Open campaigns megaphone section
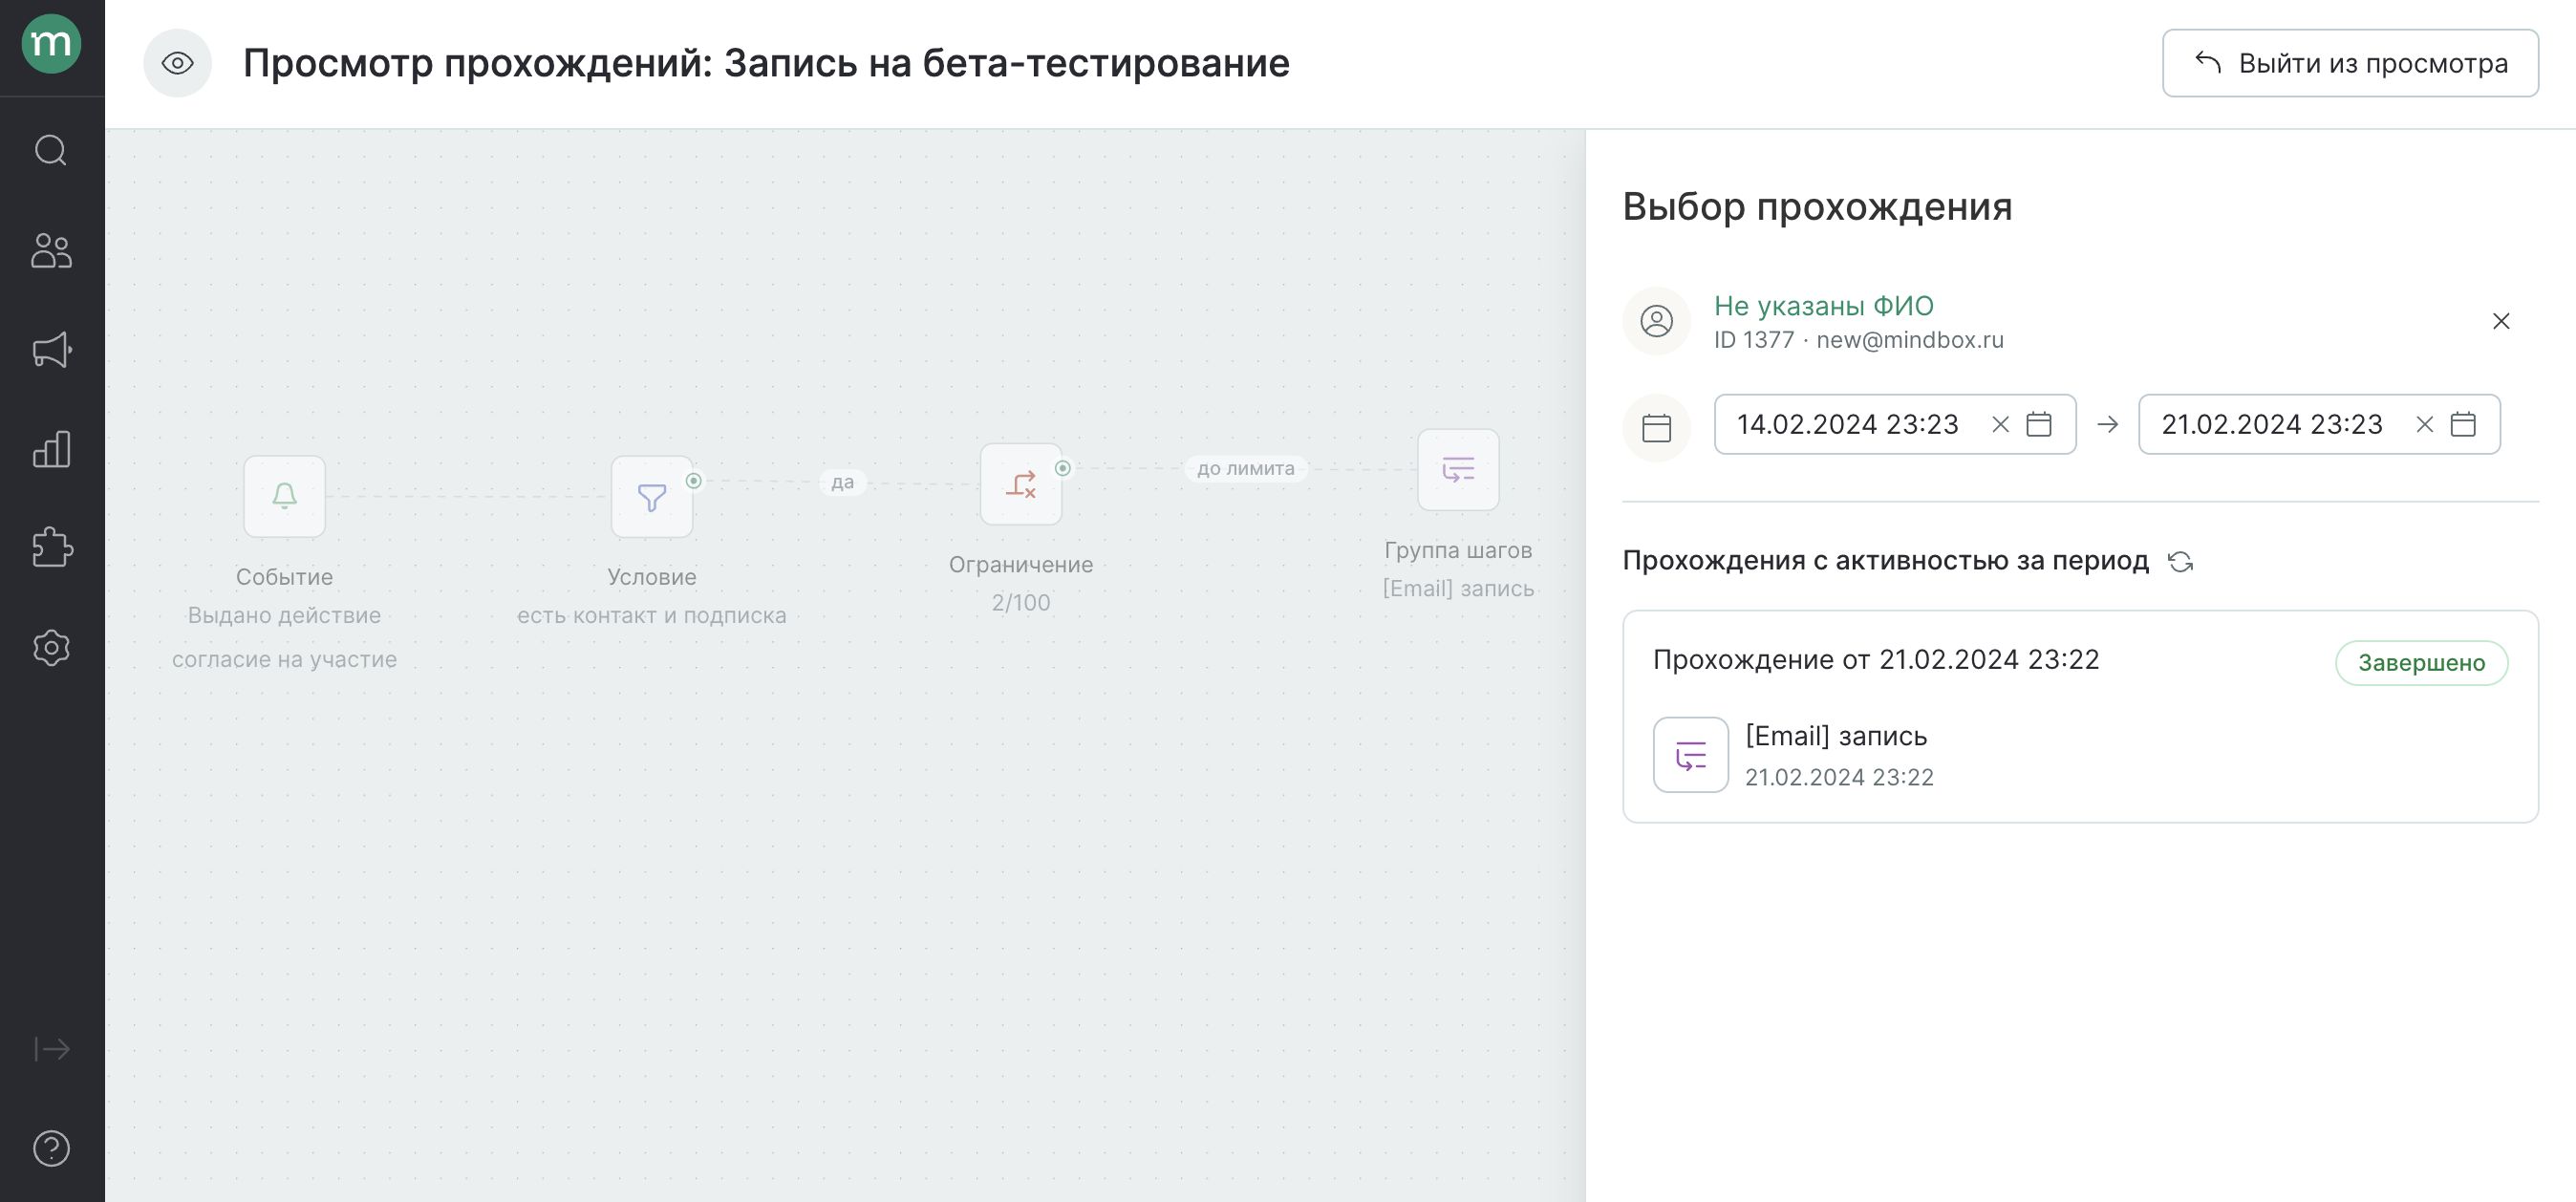Image resolution: width=2576 pixels, height=1202 pixels. pyautogui.click(x=51, y=350)
